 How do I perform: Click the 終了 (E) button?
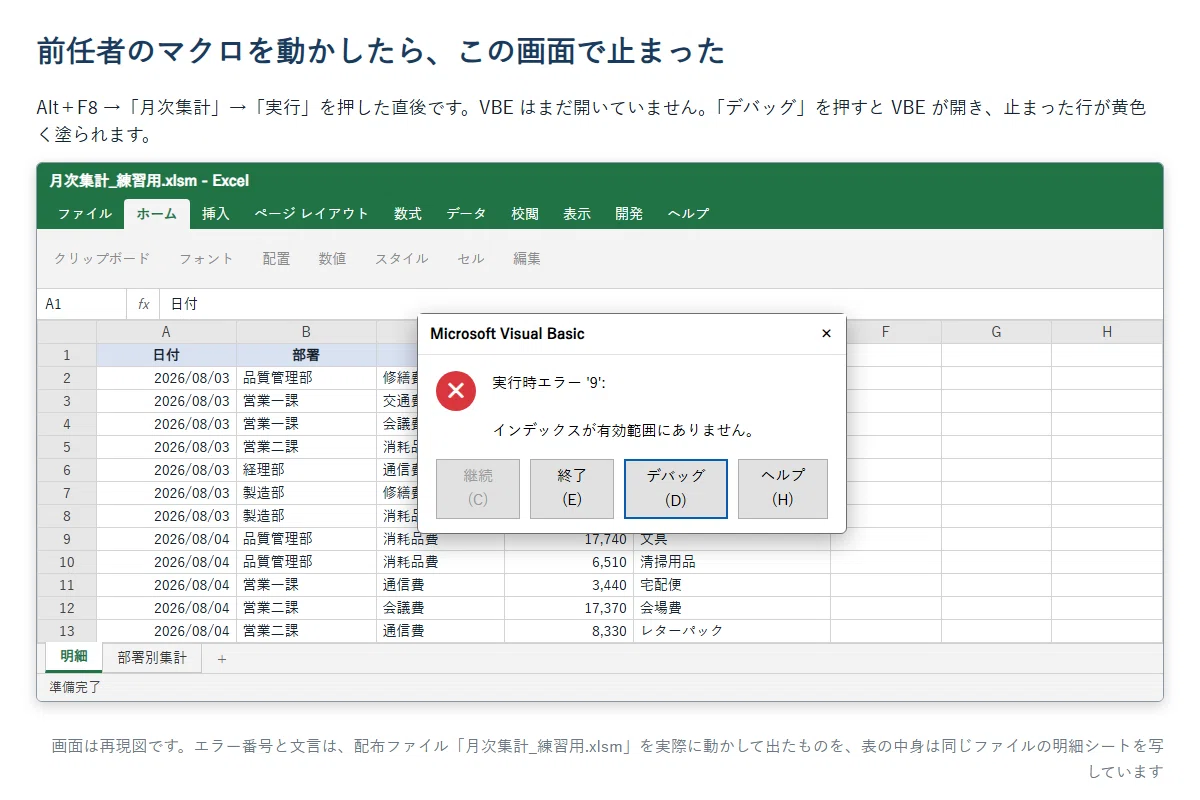pyautogui.click(x=571, y=489)
